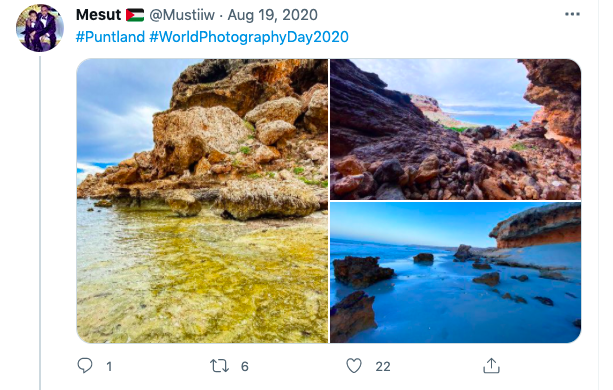View the dark rock canyon photo
This screenshot has height=390, width=613.
point(455,129)
